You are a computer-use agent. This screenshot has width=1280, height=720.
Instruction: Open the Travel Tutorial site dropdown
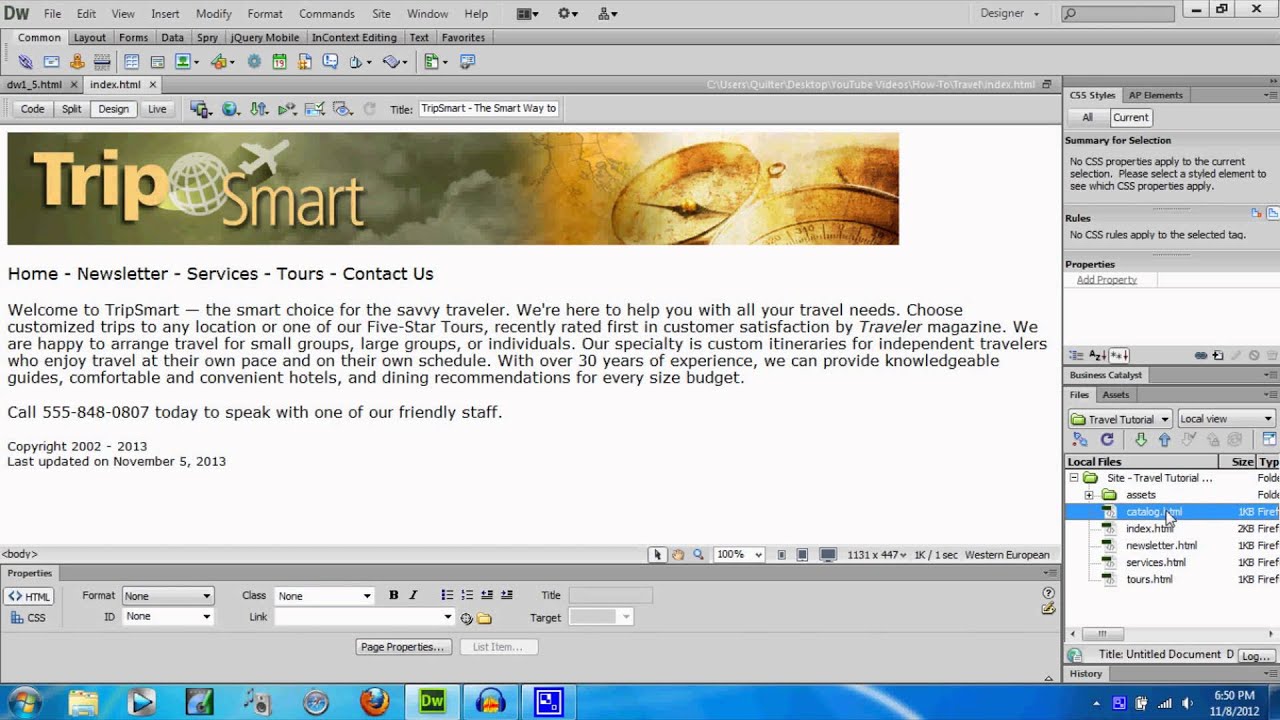point(1120,419)
